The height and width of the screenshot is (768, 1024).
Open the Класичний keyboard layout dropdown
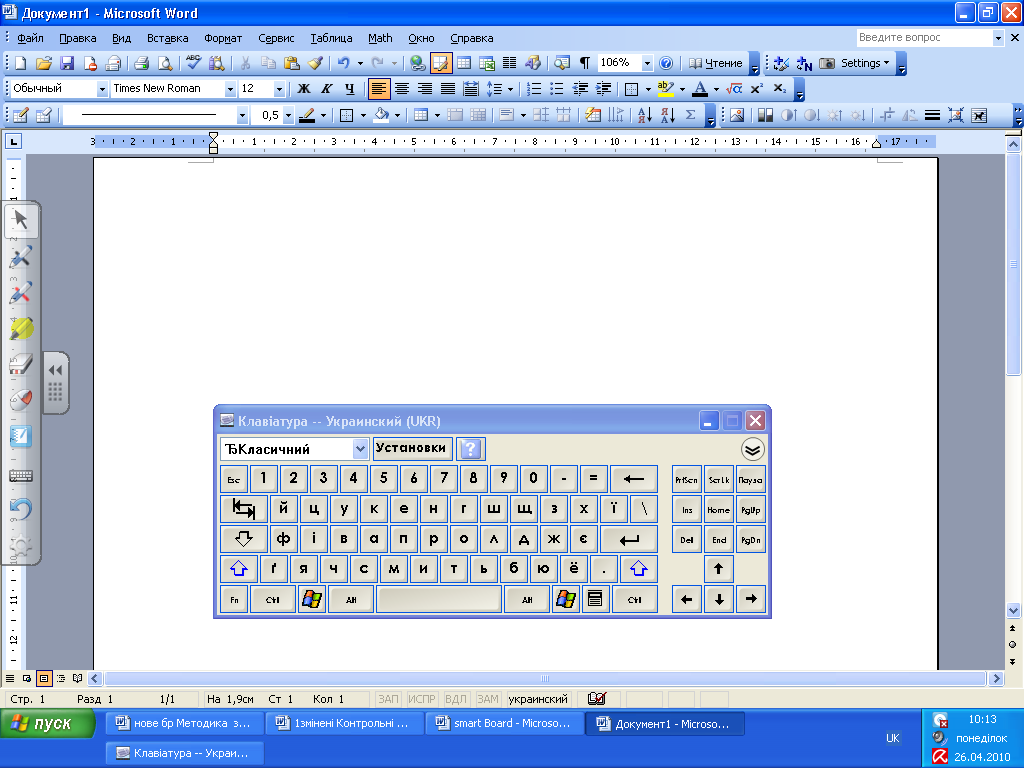(x=360, y=449)
